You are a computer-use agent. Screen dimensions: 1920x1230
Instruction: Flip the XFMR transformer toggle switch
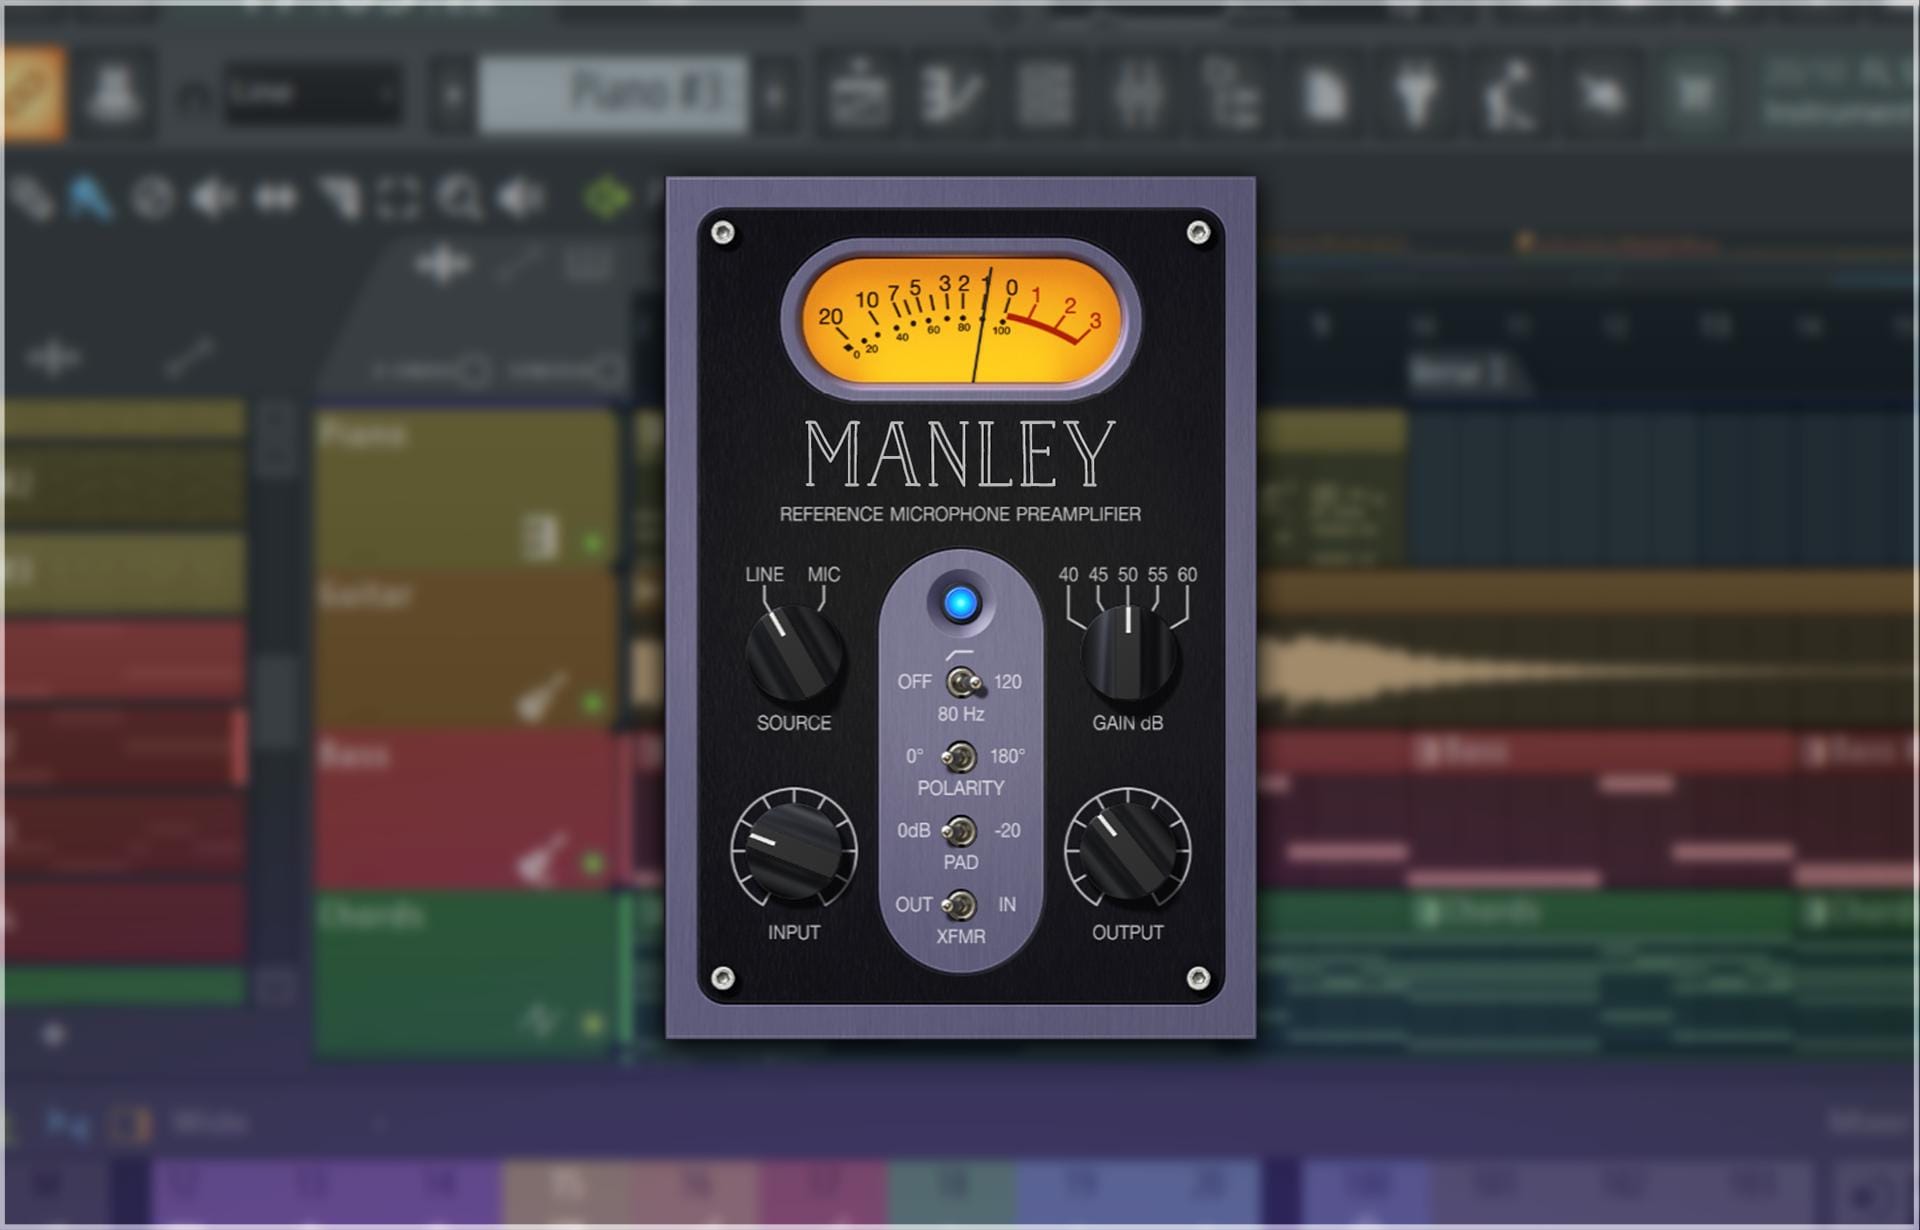point(959,905)
